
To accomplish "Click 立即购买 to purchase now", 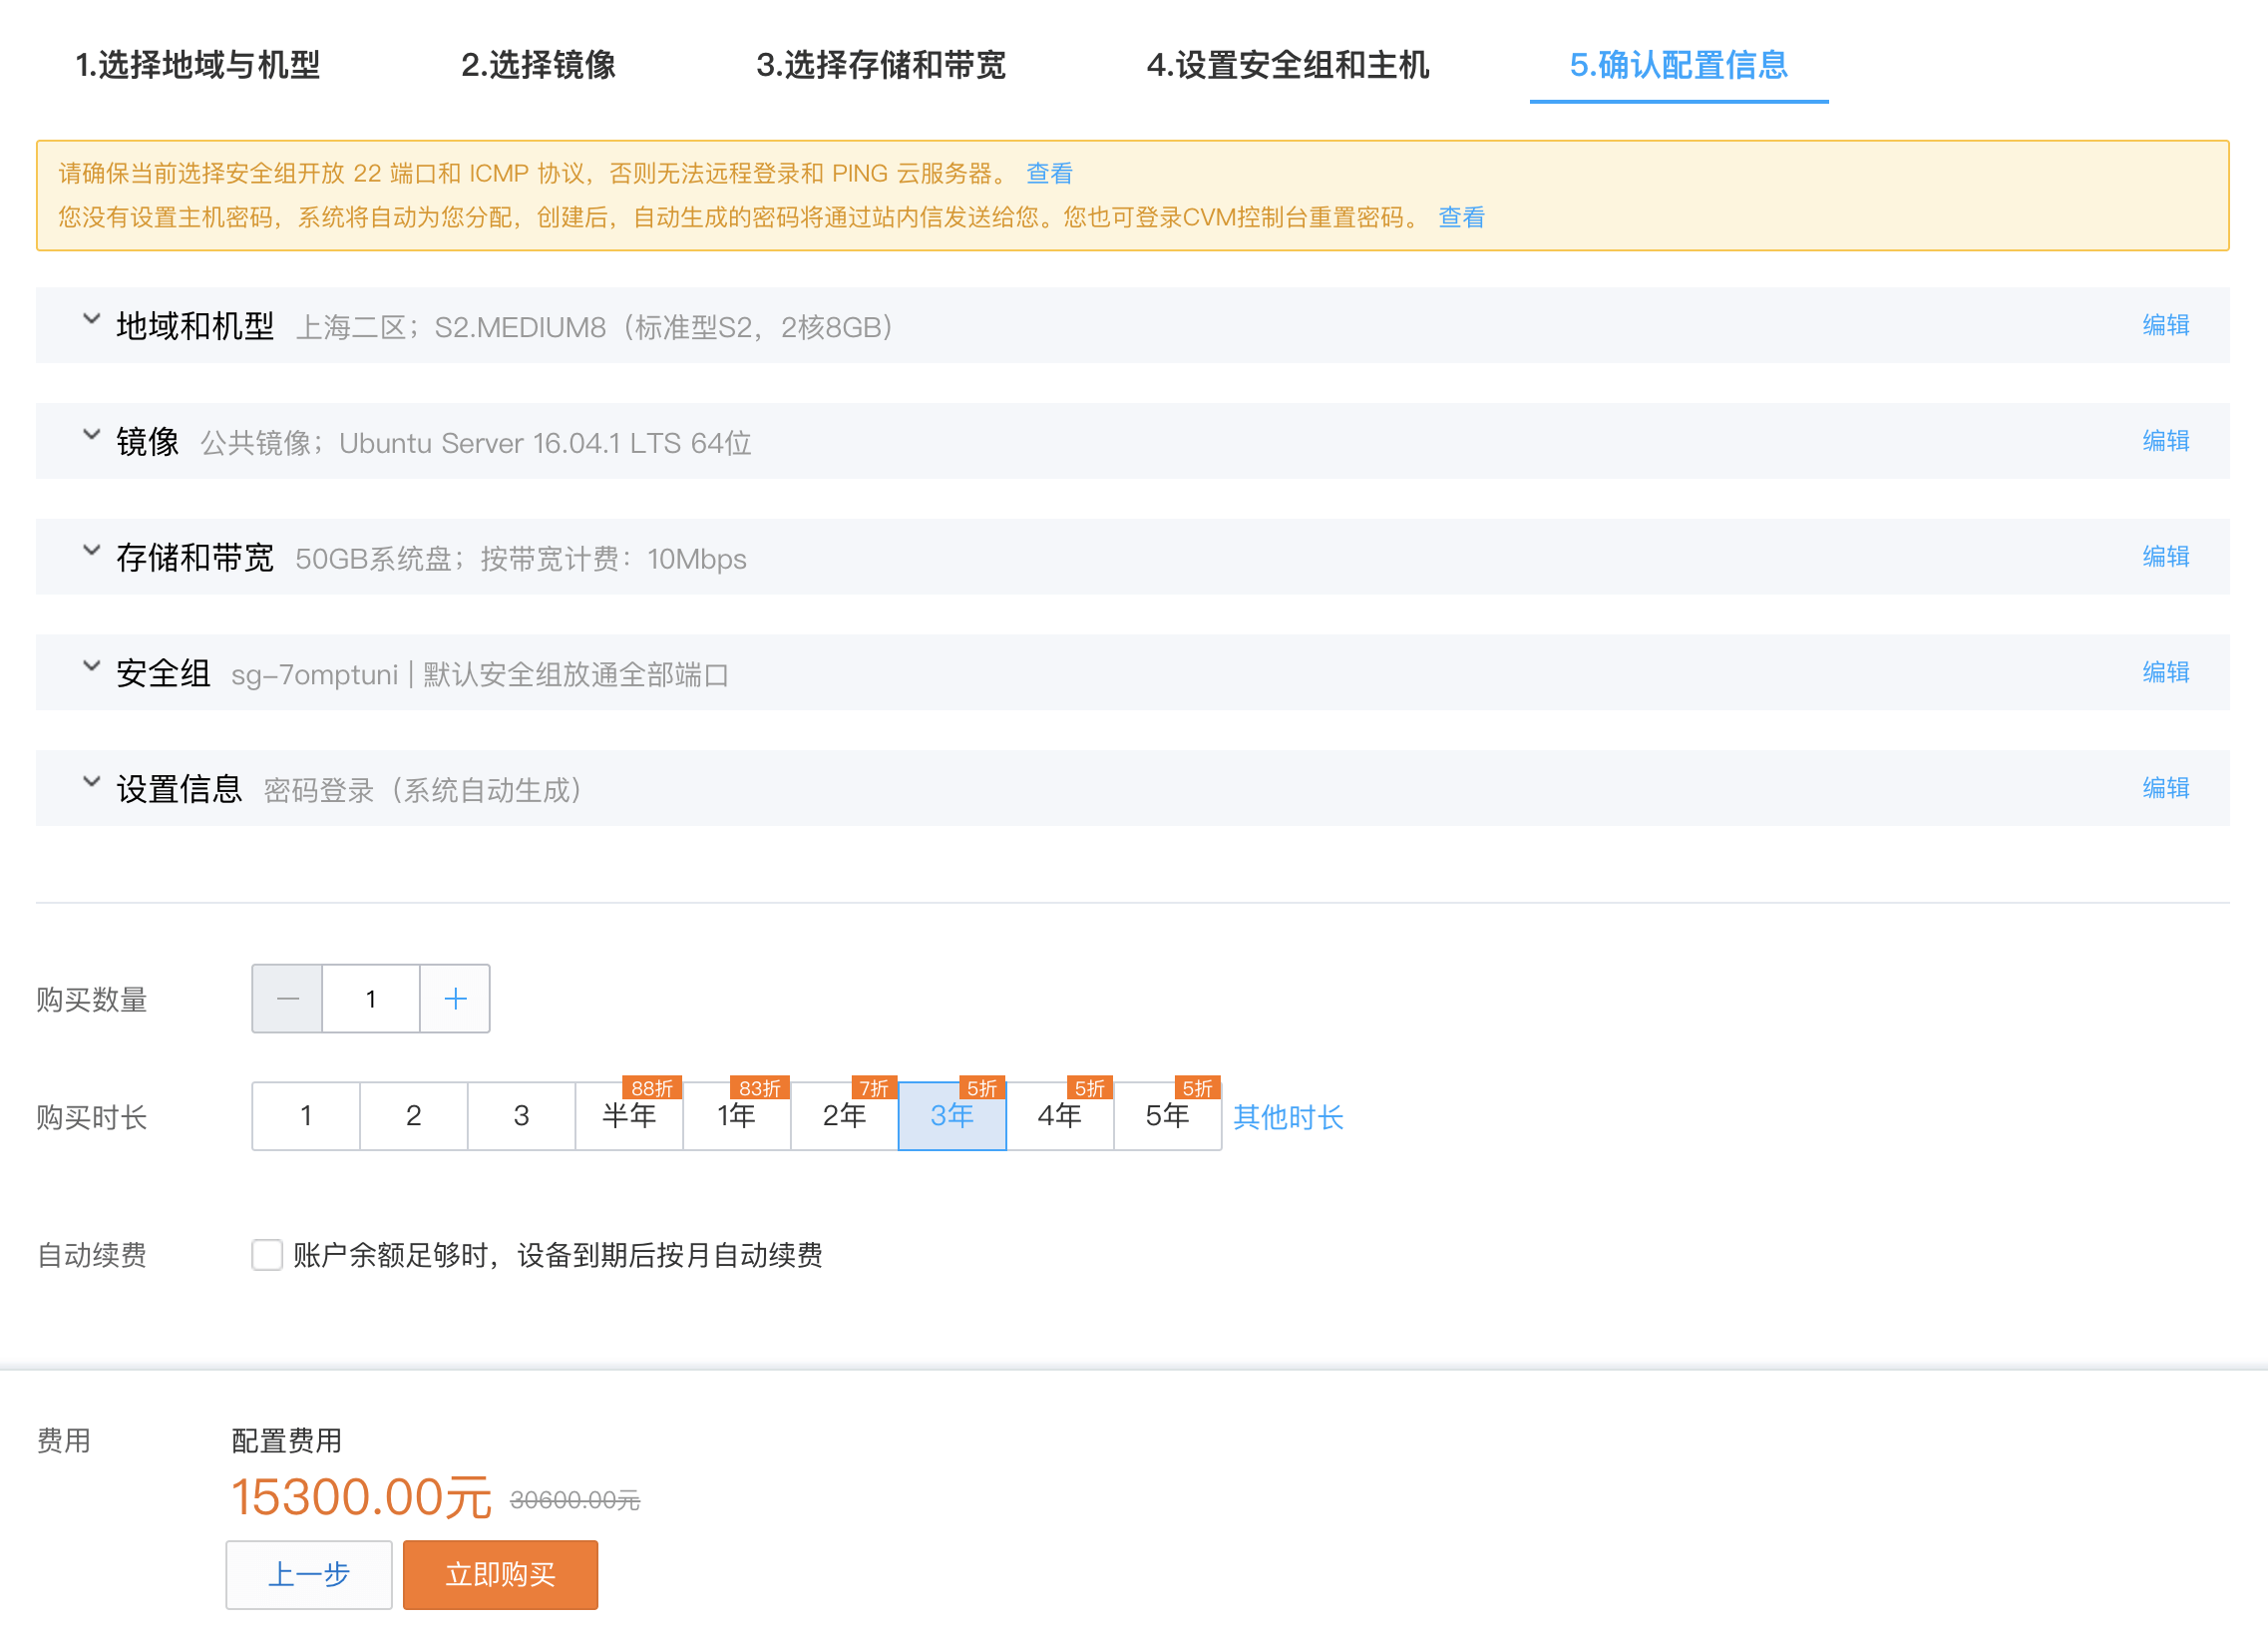I will tap(501, 1575).
